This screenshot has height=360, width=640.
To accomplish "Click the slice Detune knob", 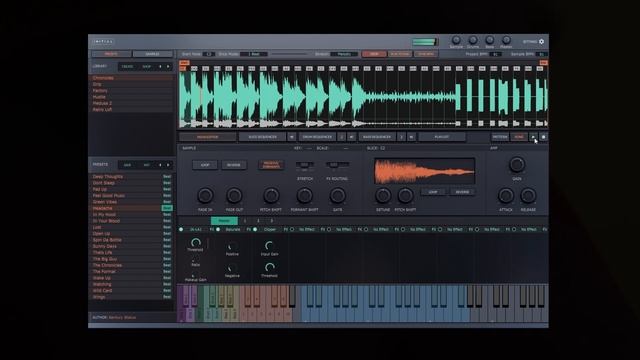I will click(383, 196).
